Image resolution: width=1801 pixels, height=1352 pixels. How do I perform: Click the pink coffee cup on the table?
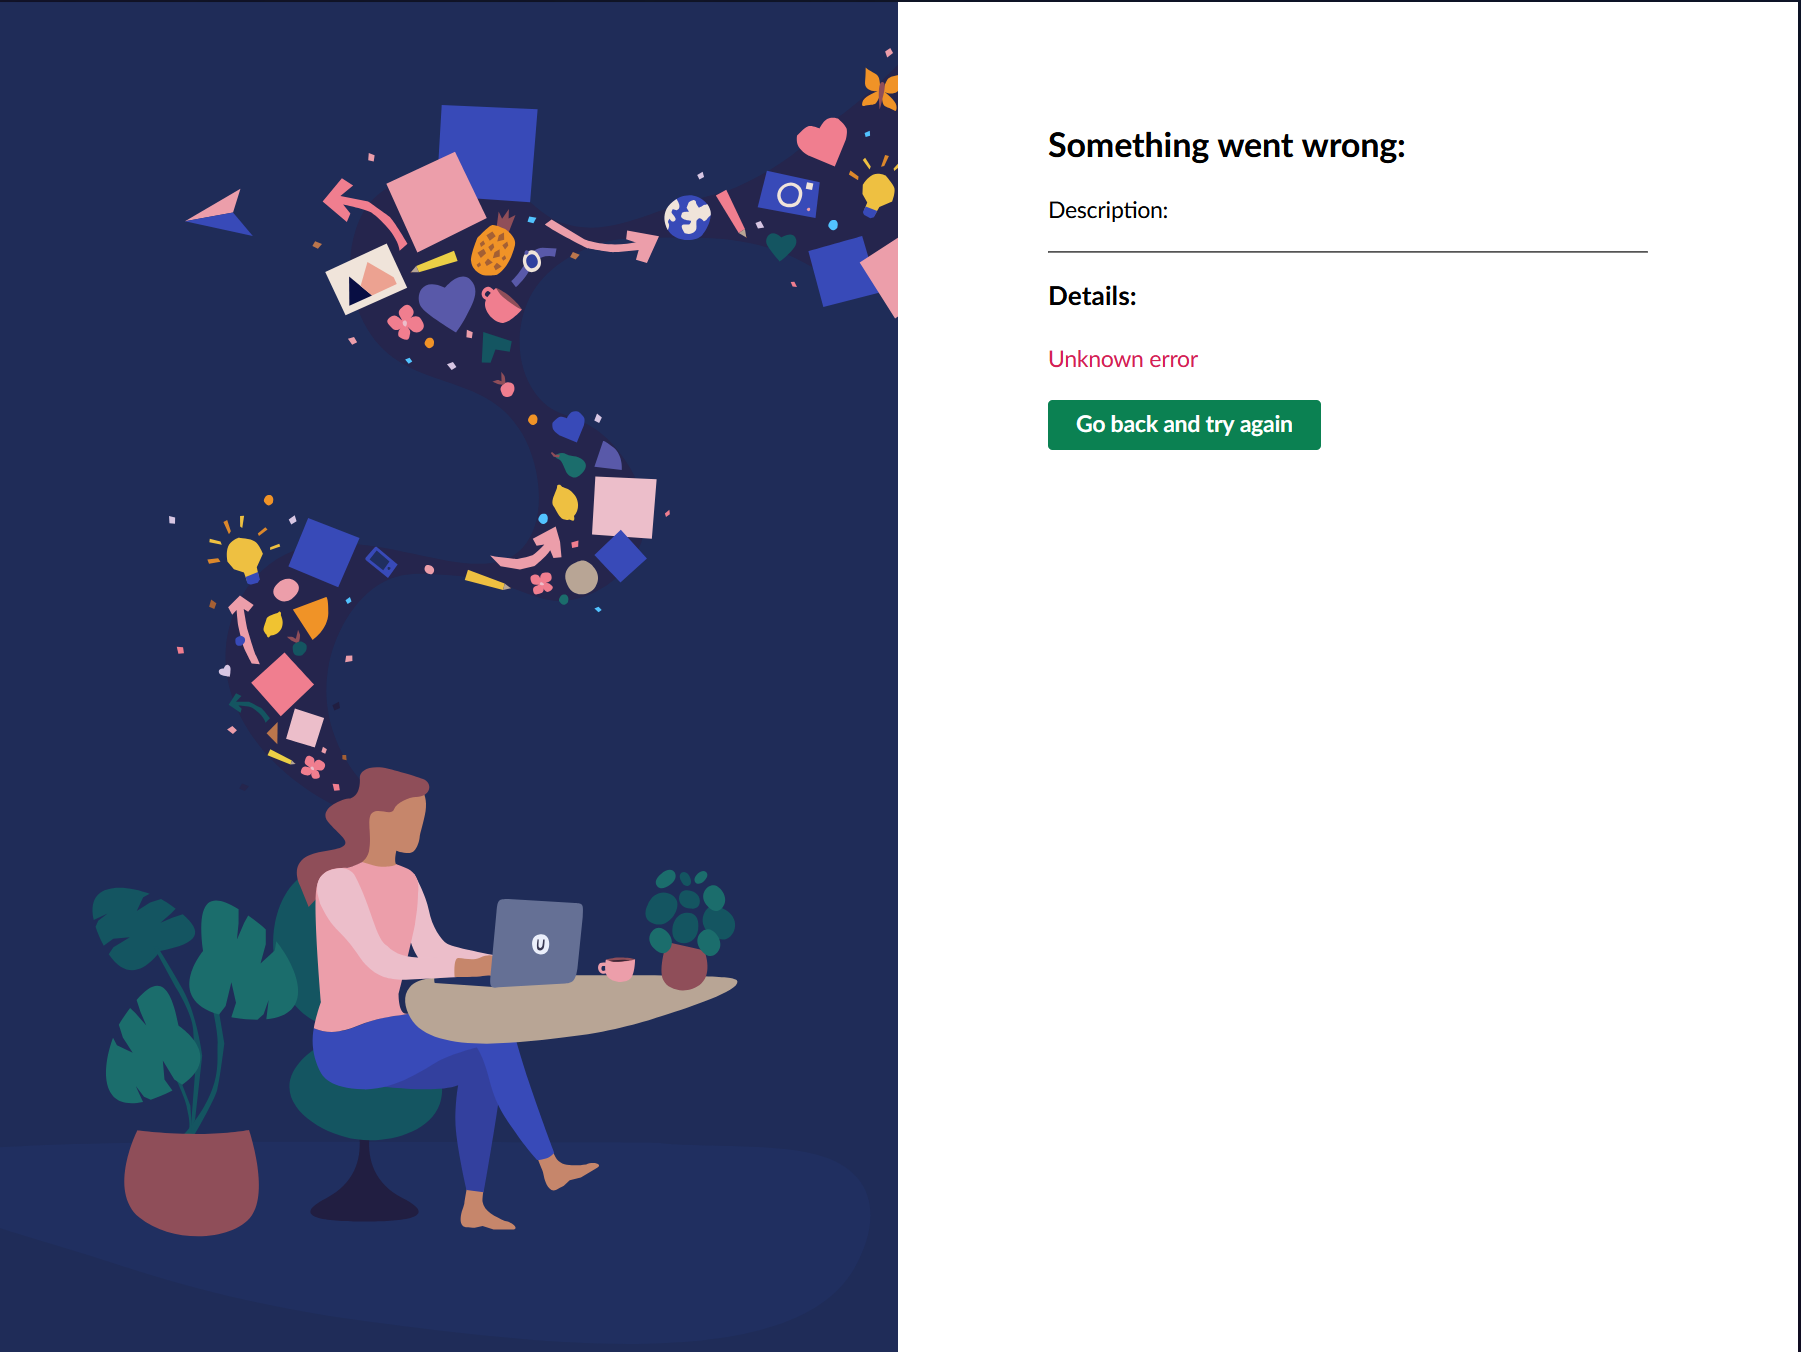[617, 968]
